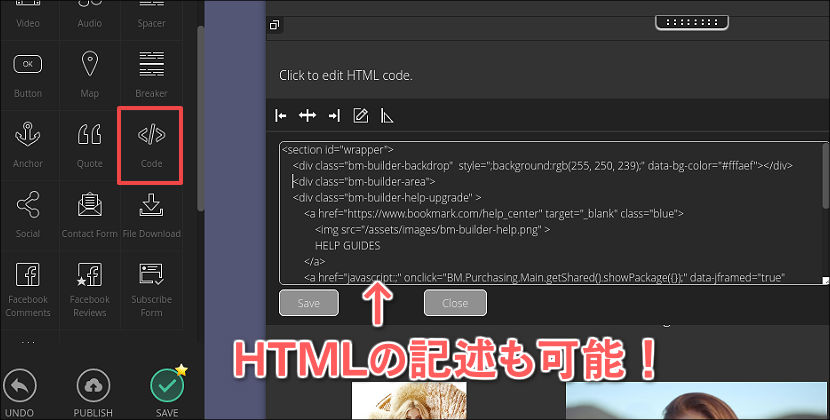Add Subscribe Form module
Image resolution: width=830 pixels, height=420 pixels.
click(x=151, y=290)
